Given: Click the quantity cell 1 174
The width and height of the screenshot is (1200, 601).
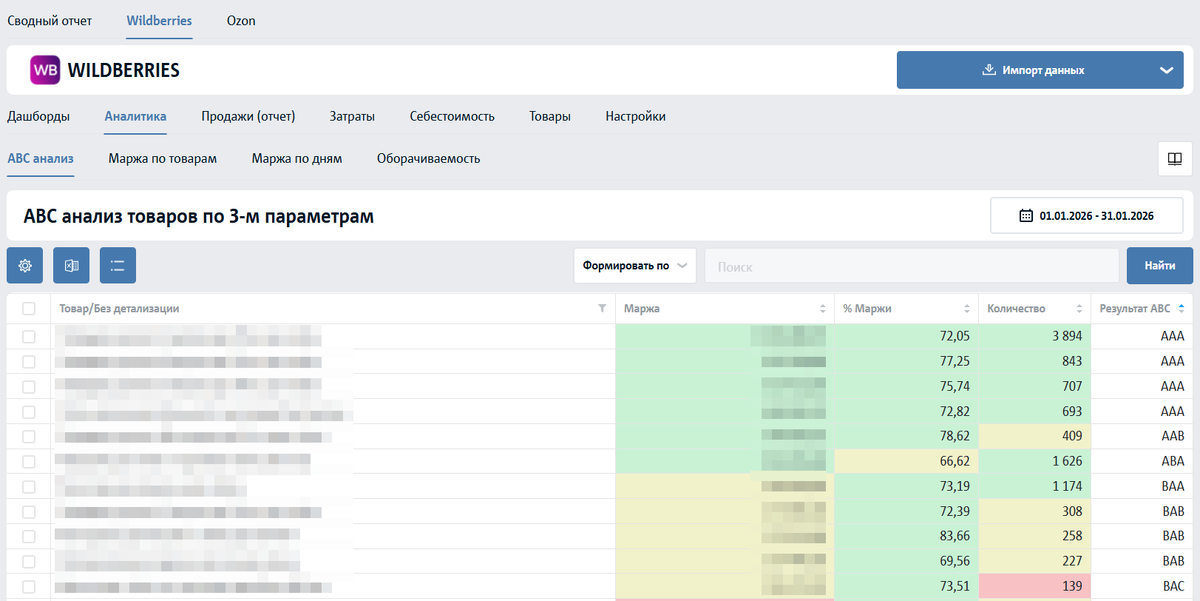Looking at the screenshot, I should pyautogui.click(x=1034, y=486).
